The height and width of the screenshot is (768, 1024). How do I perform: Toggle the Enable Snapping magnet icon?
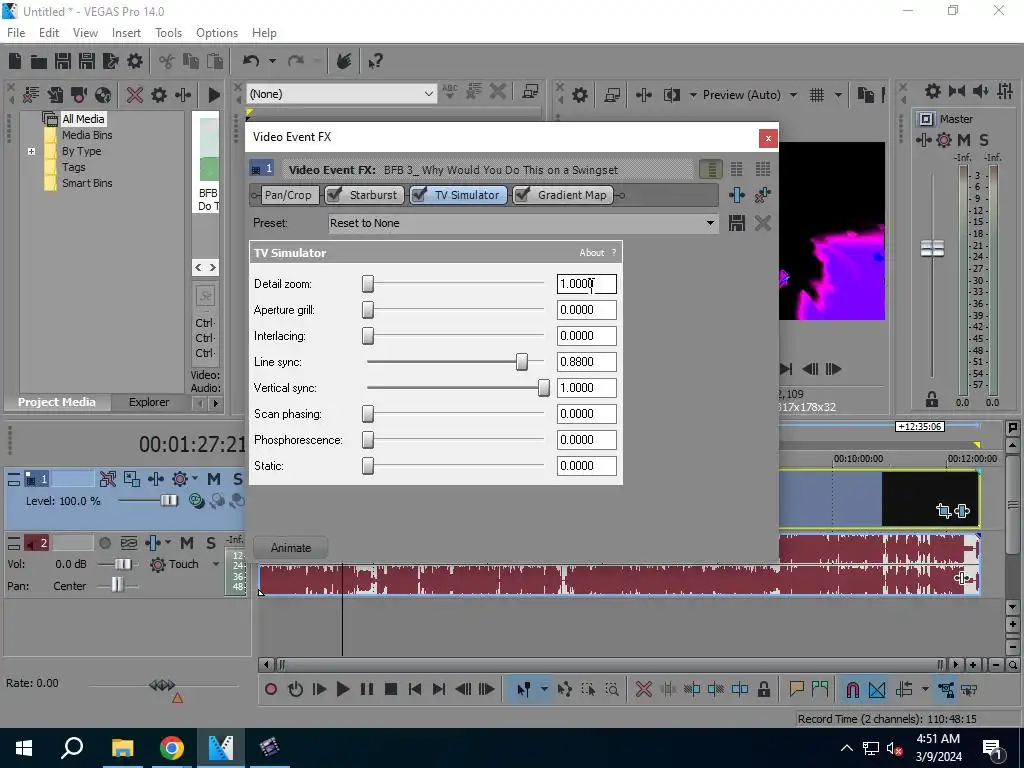[852, 689]
